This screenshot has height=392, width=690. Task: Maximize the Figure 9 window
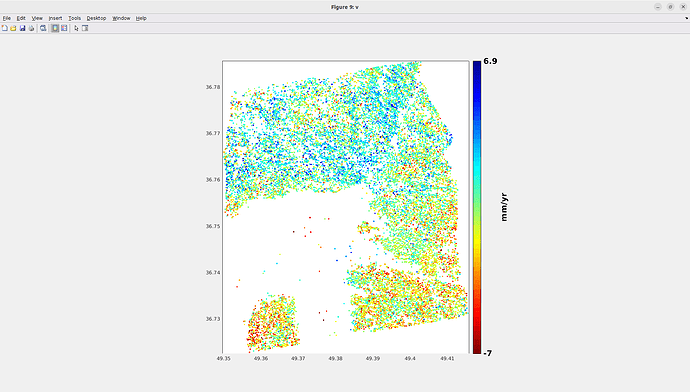[671, 7]
